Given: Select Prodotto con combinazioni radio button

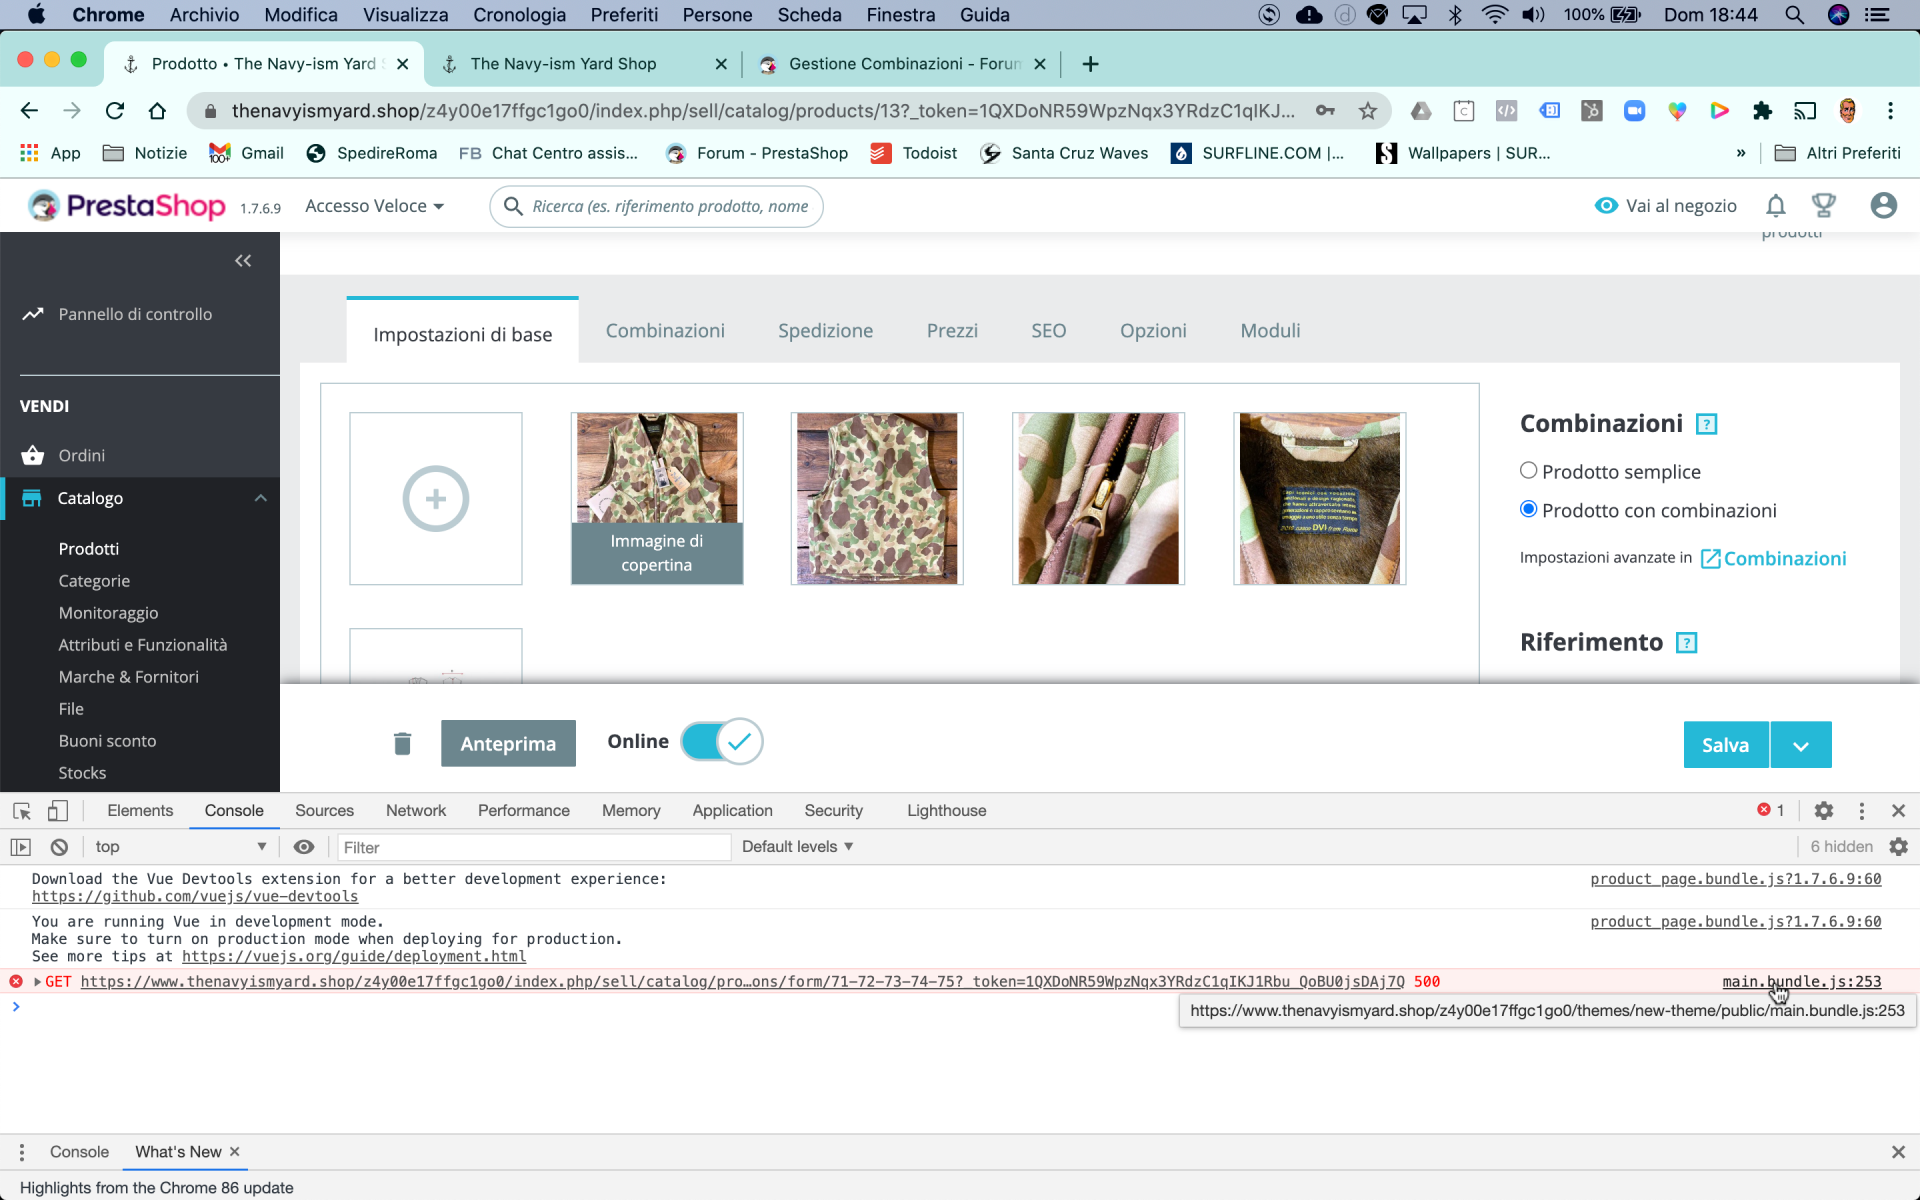Looking at the screenshot, I should (x=1528, y=510).
